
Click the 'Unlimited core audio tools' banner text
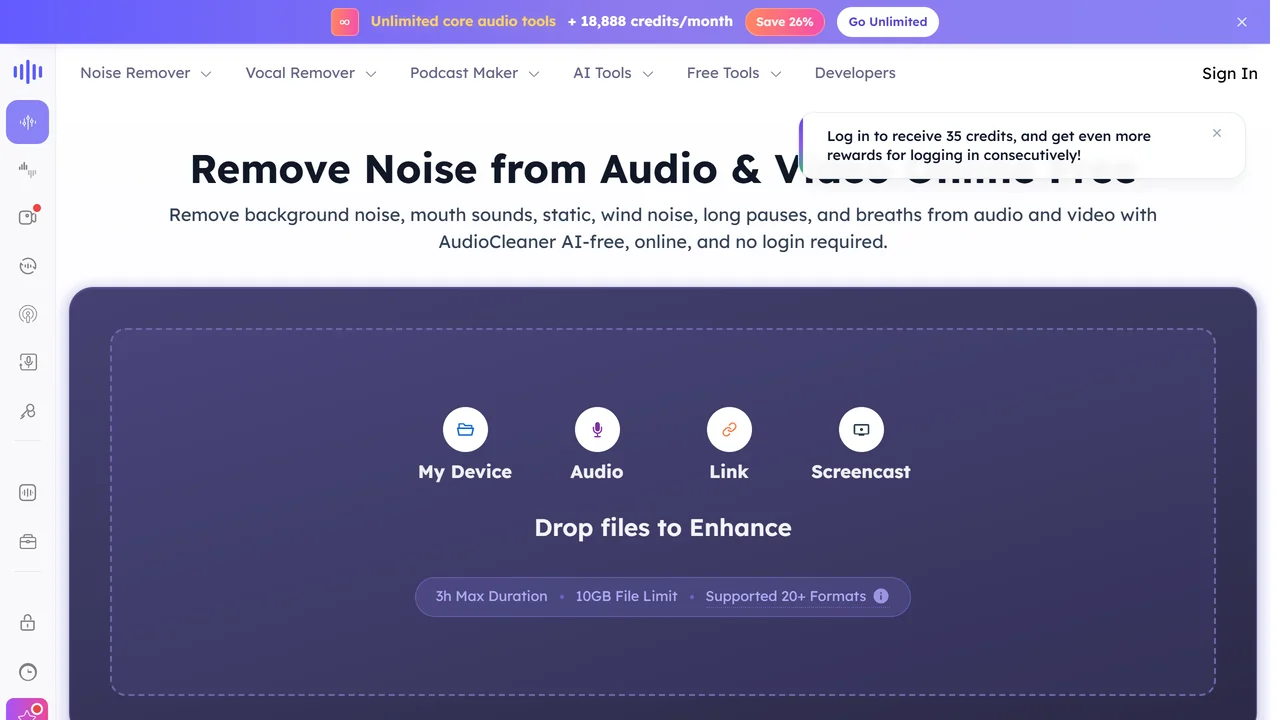click(x=463, y=21)
